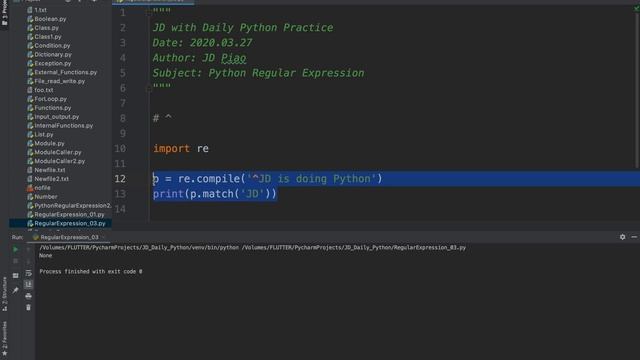Select File_read_write.py in project tree

coord(60,81)
